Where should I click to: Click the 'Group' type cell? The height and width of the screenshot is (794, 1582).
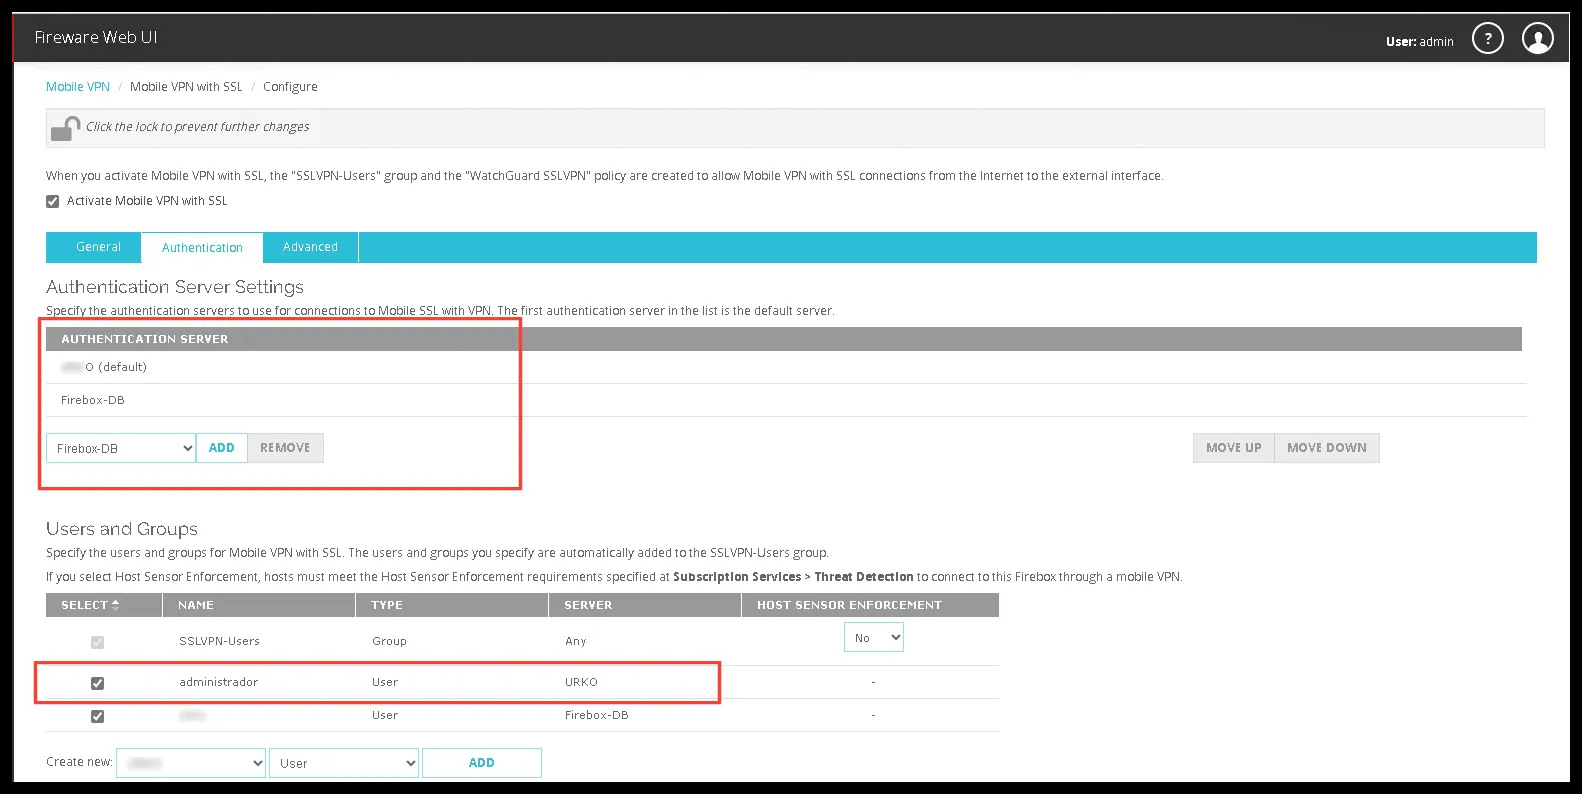click(389, 641)
